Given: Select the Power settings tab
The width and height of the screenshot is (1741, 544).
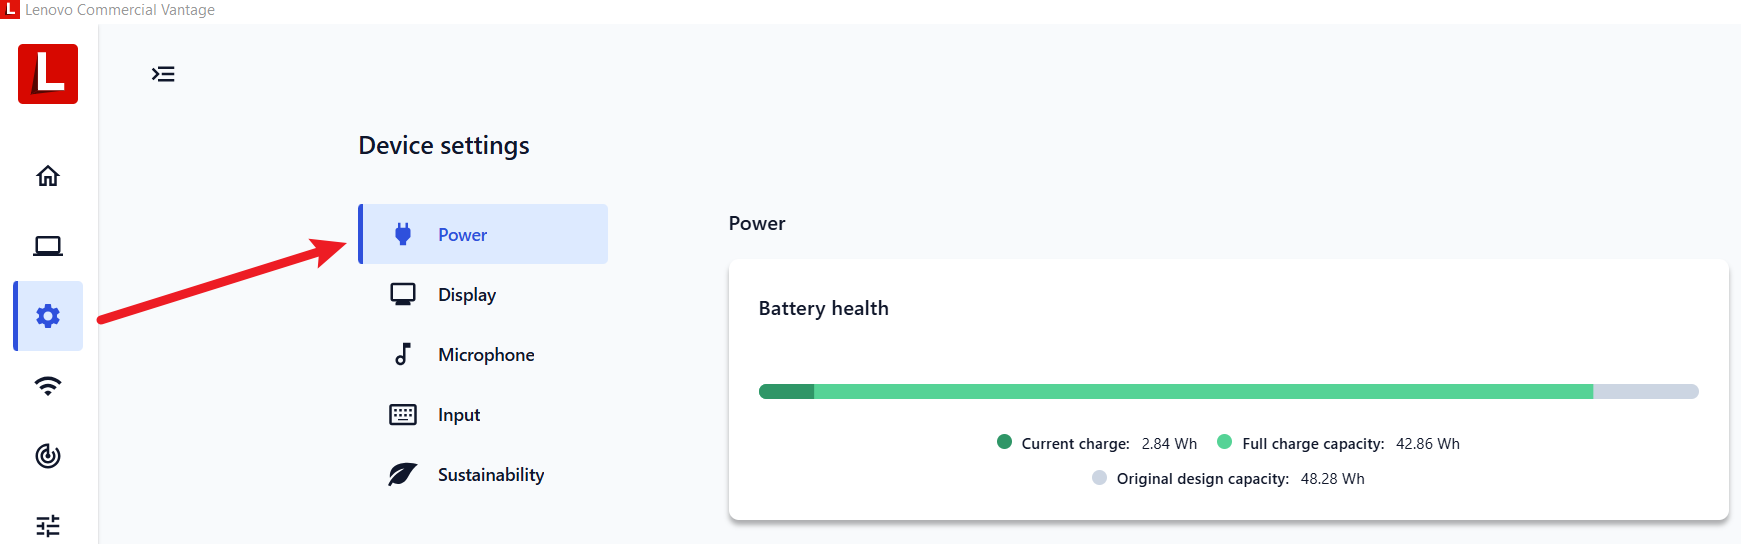Looking at the screenshot, I should point(484,235).
